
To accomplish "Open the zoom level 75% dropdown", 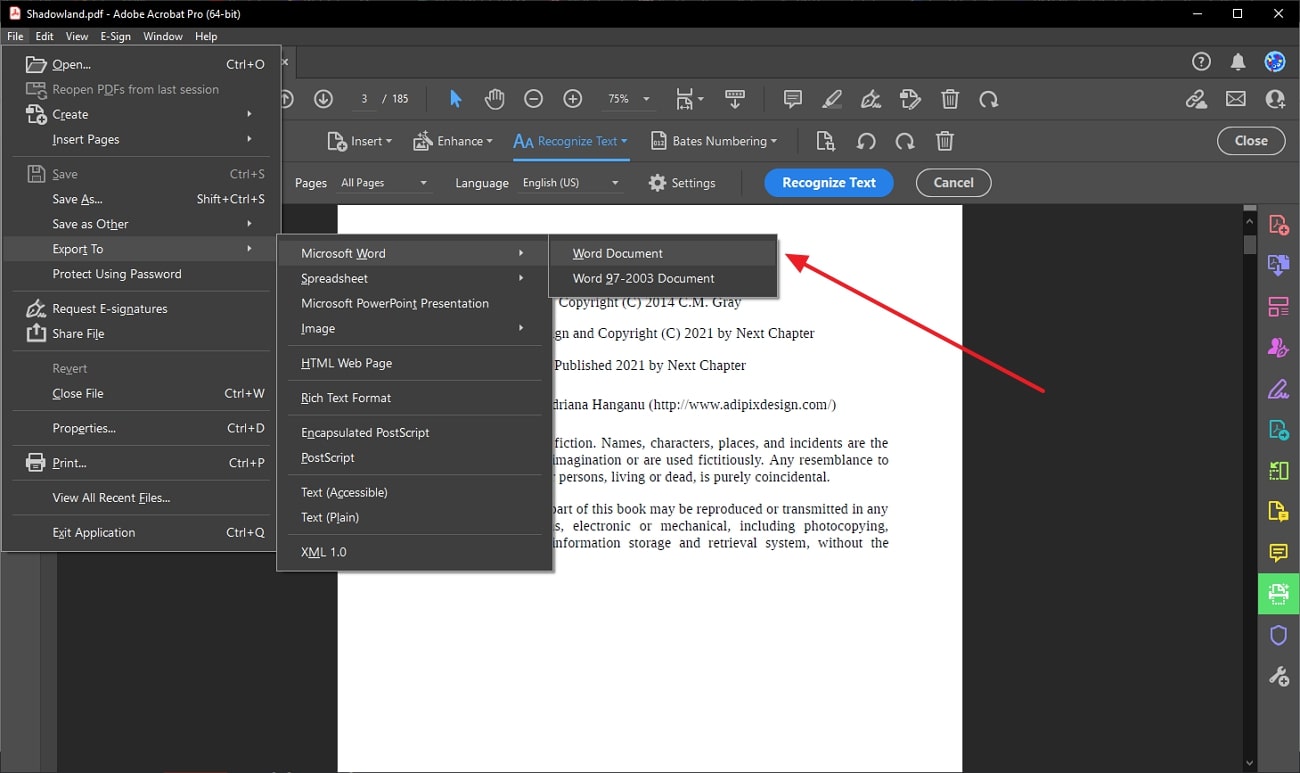I will 628,99.
